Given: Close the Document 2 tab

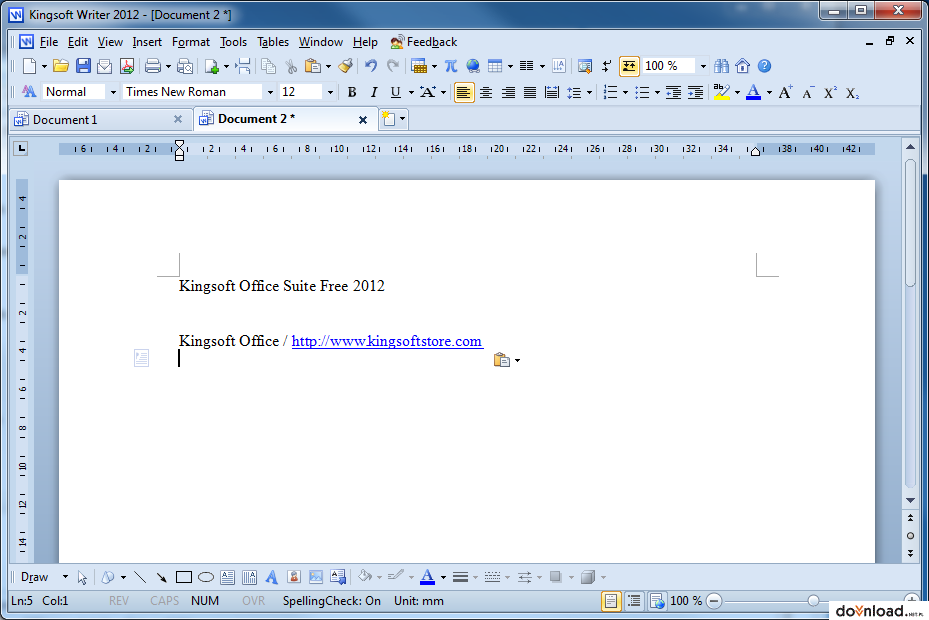Looking at the screenshot, I should click(363, 120).
